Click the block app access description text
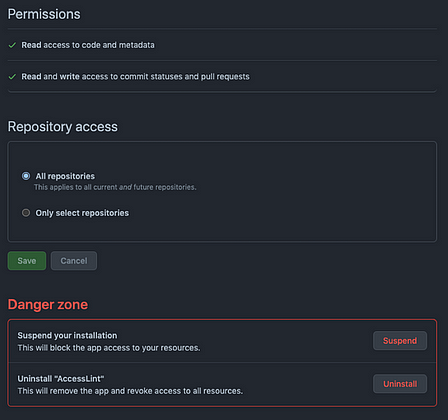This screenshot has height=420, width=448. click(109, 348)
